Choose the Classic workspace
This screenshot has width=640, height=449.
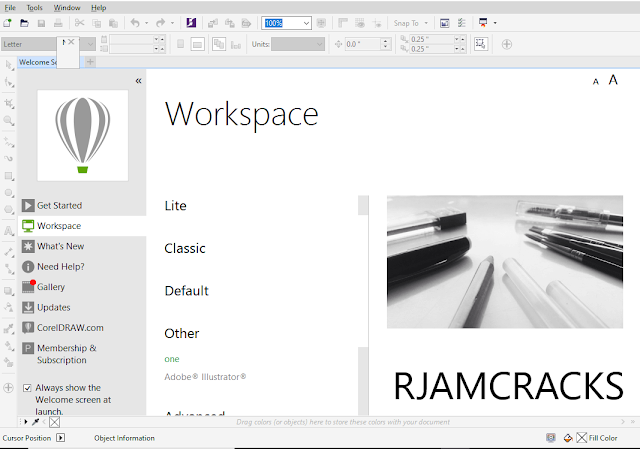pyautogui.click(x=185, y=248)
